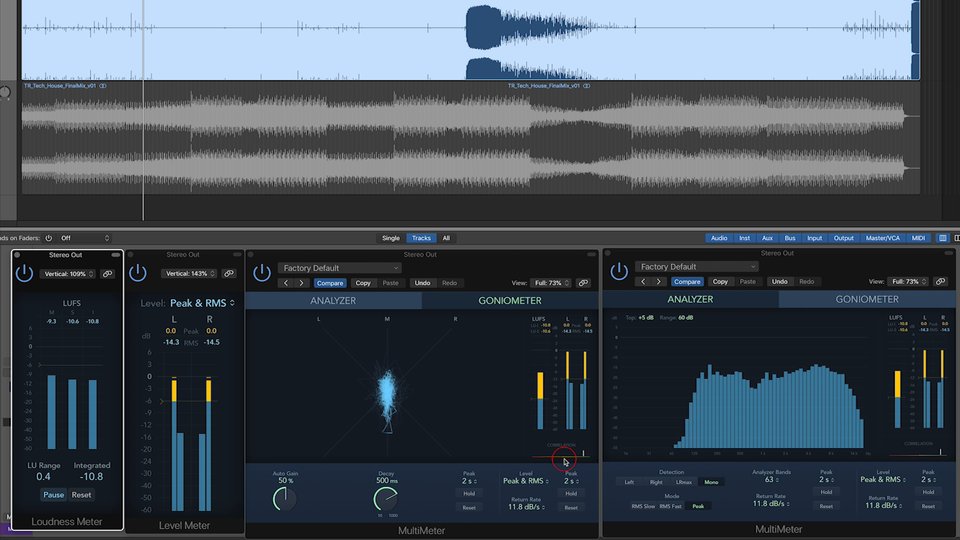This screenshot has width=960, height=540.
Task: Click link icon in Loudness Meter window
Action: tap(107, 274)
